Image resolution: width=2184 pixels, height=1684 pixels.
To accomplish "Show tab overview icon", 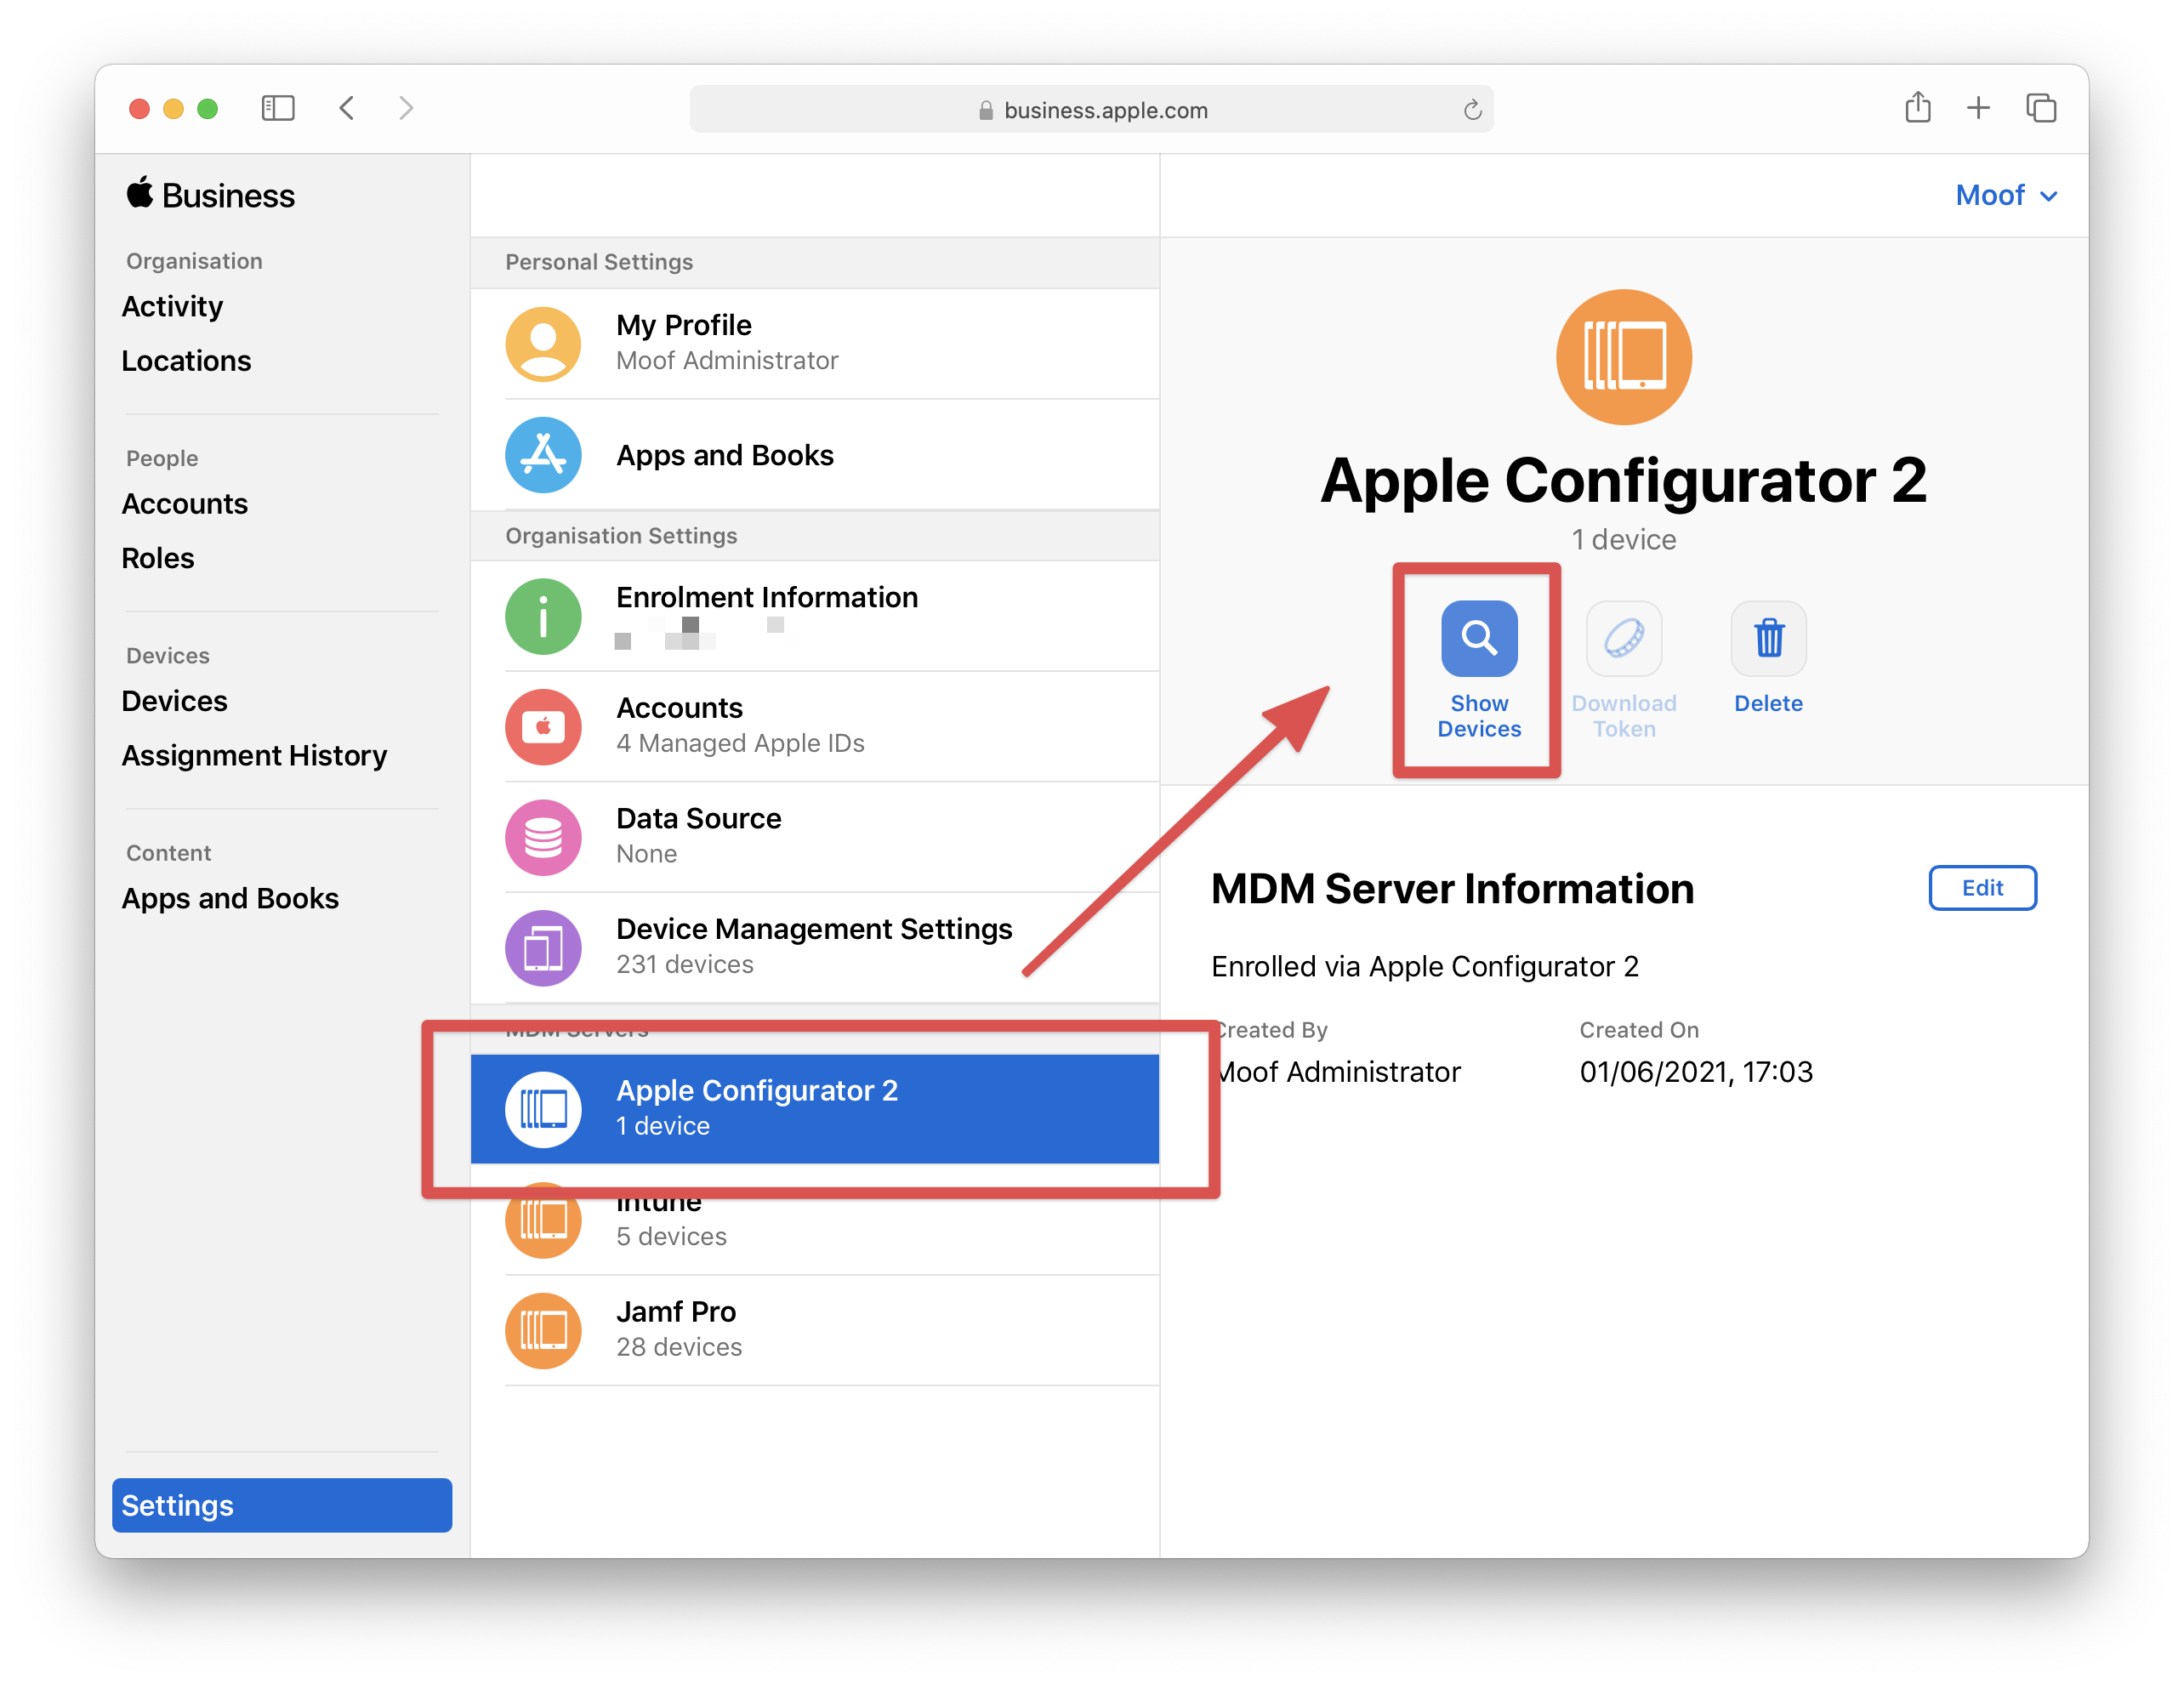I will pos(2040,108).
